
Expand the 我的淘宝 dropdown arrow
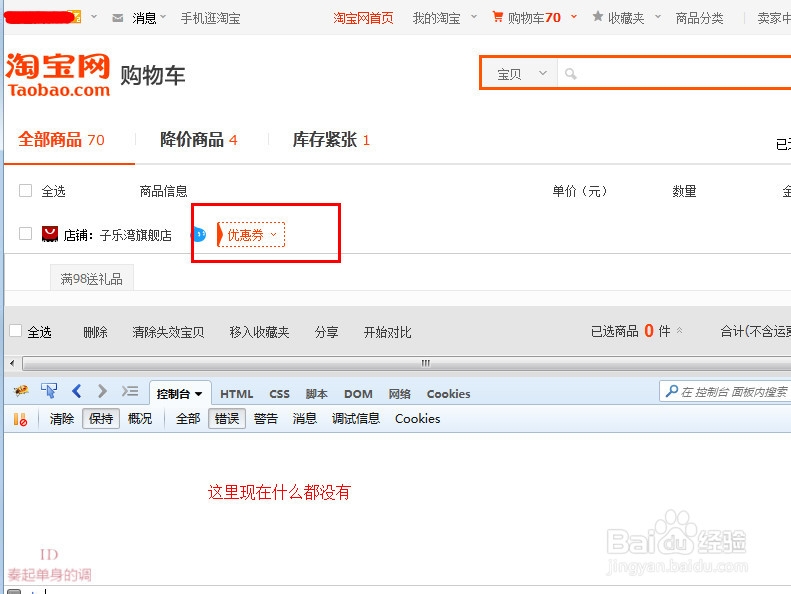point(474,17)
